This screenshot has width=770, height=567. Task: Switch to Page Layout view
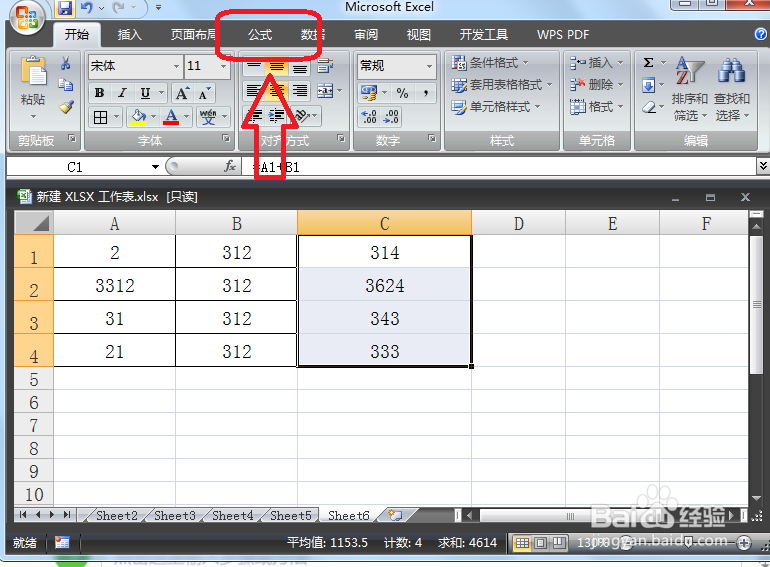pos(540,543)
